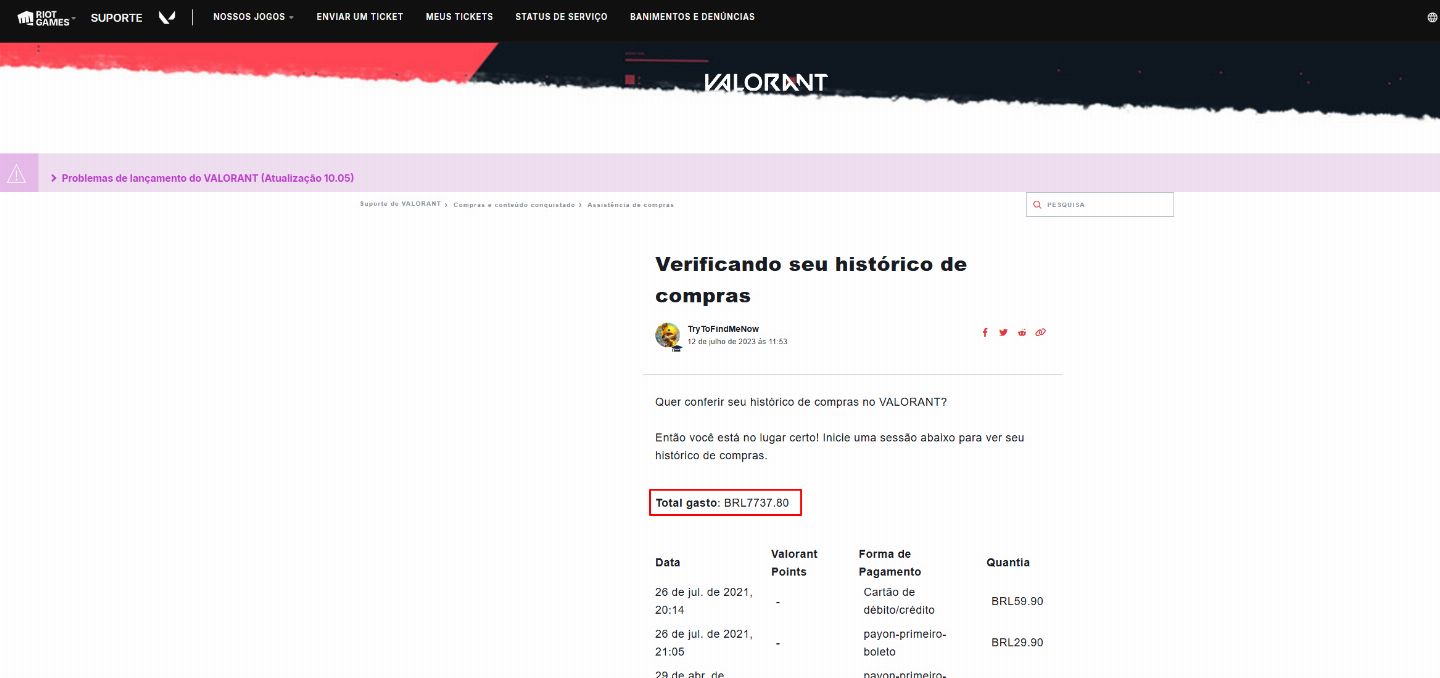Open Banimentos e Denúncias

point(692,17)
